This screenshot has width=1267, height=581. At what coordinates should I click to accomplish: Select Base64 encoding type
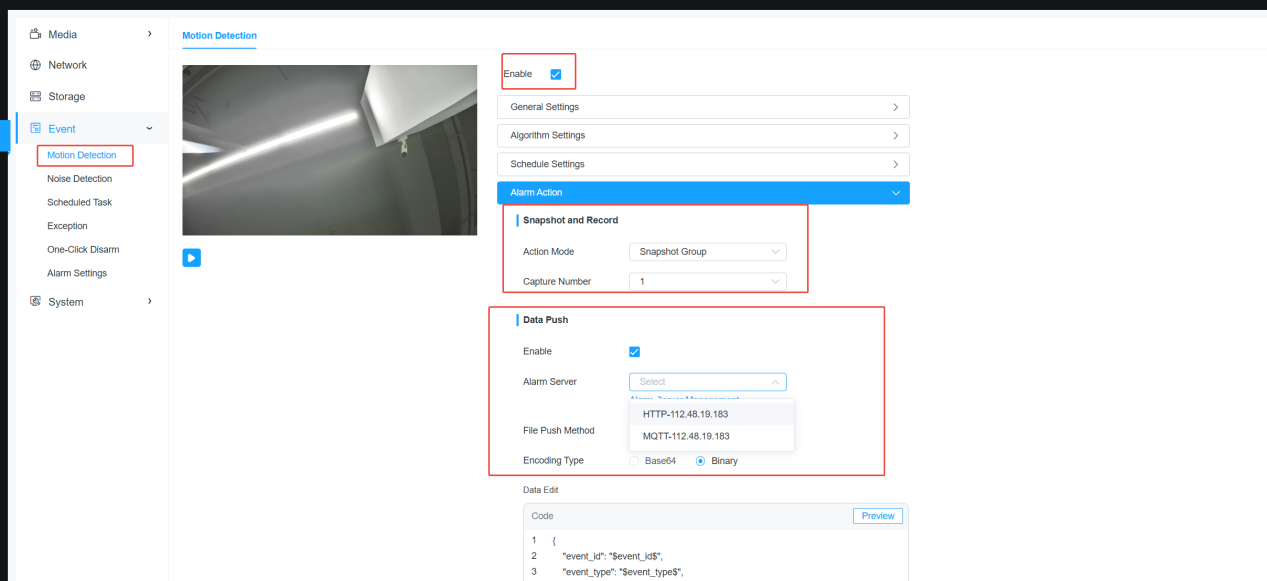pyautogui.click(x=635, y=461)
